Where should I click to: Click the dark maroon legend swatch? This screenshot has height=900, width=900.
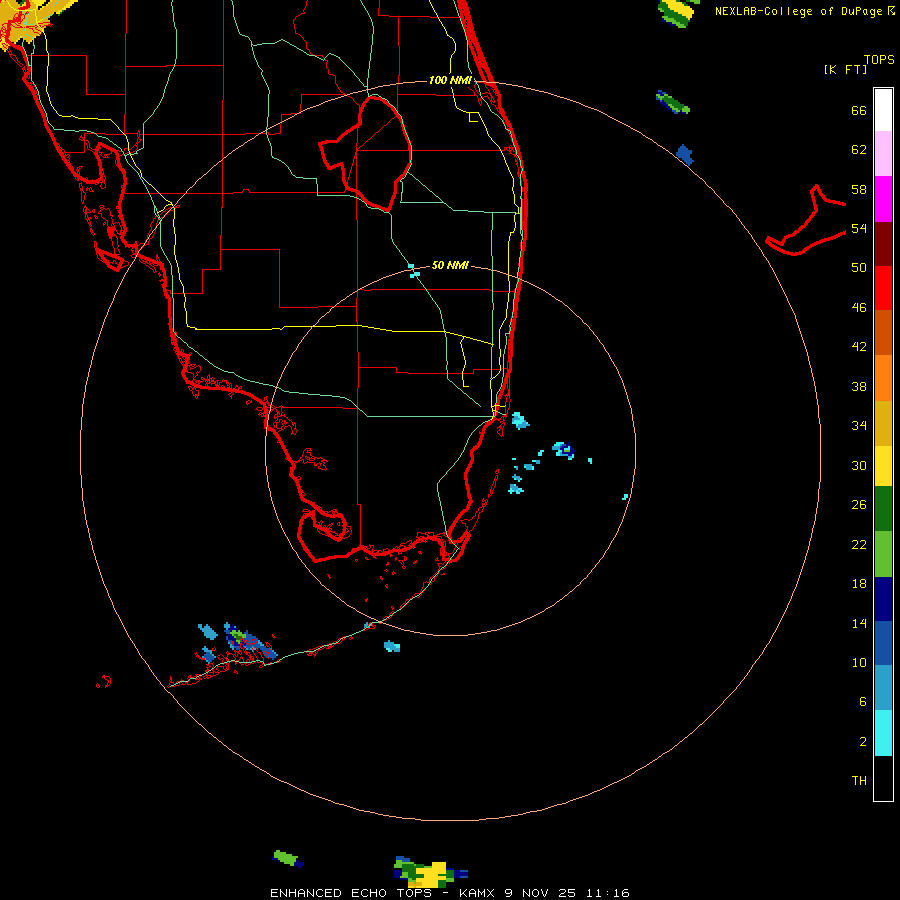[x=883, y=243]
